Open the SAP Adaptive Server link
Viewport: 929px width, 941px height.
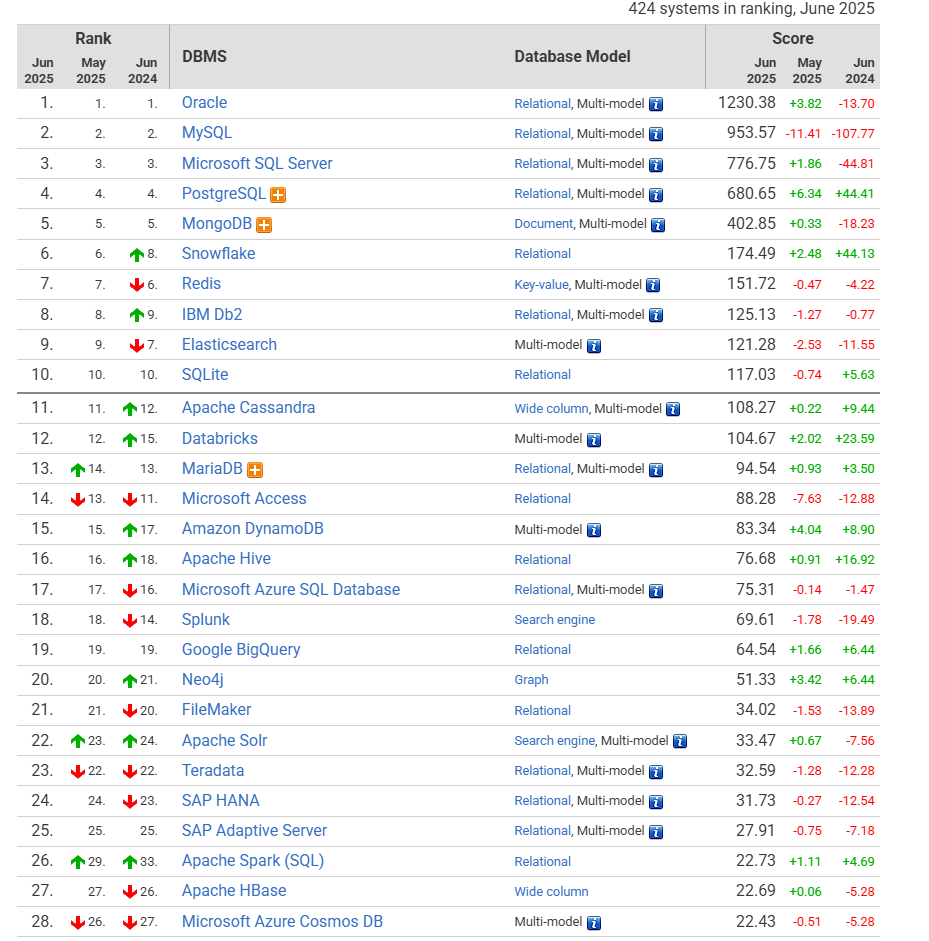254,831
